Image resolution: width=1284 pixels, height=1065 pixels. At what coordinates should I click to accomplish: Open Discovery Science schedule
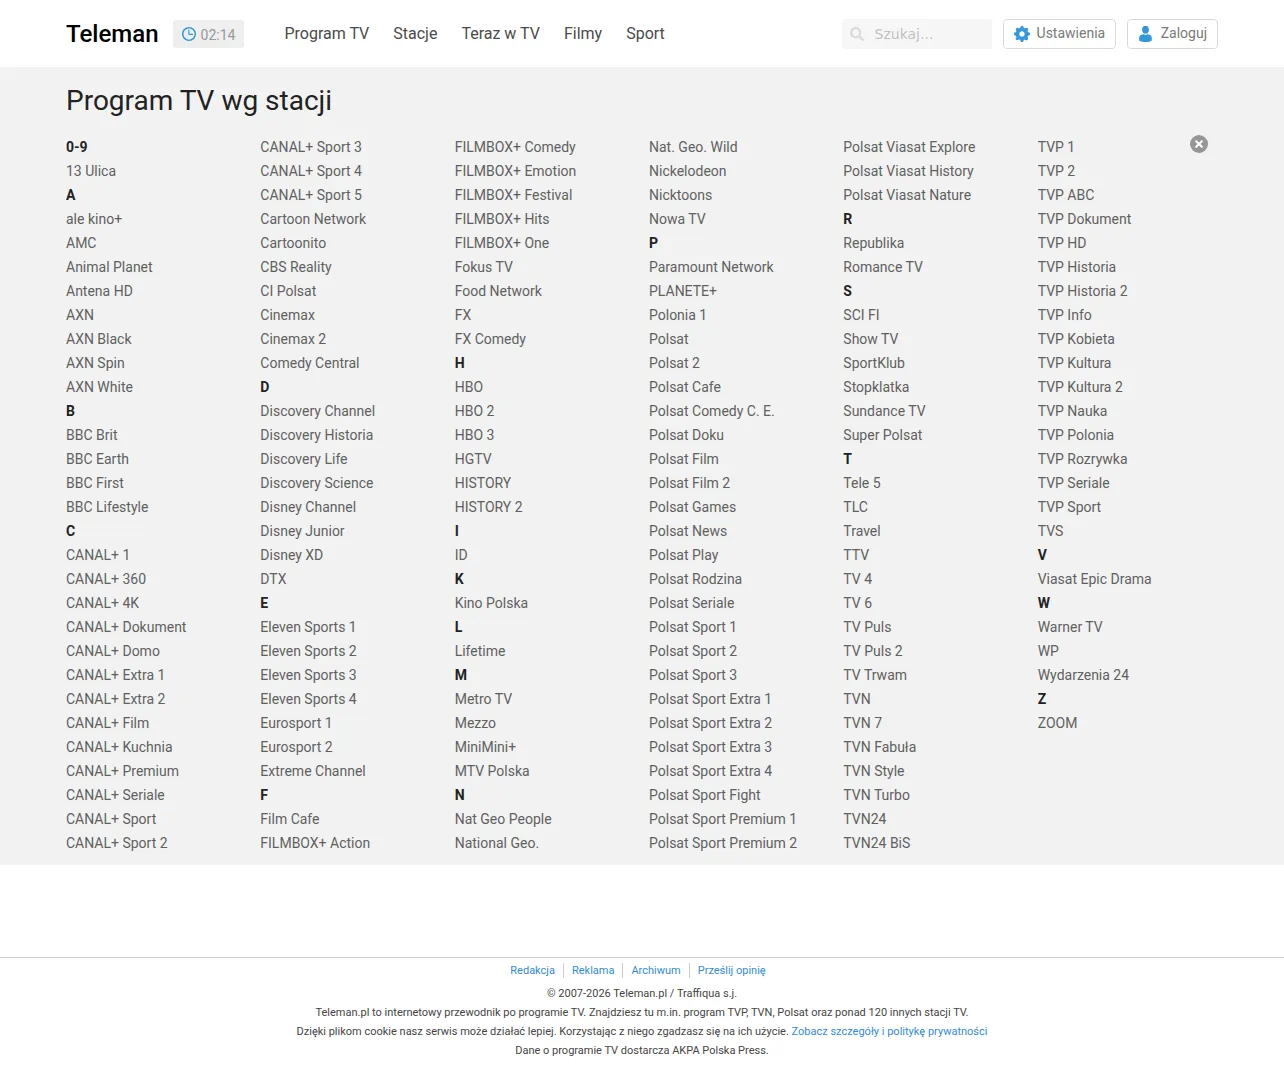click(317, 483)
